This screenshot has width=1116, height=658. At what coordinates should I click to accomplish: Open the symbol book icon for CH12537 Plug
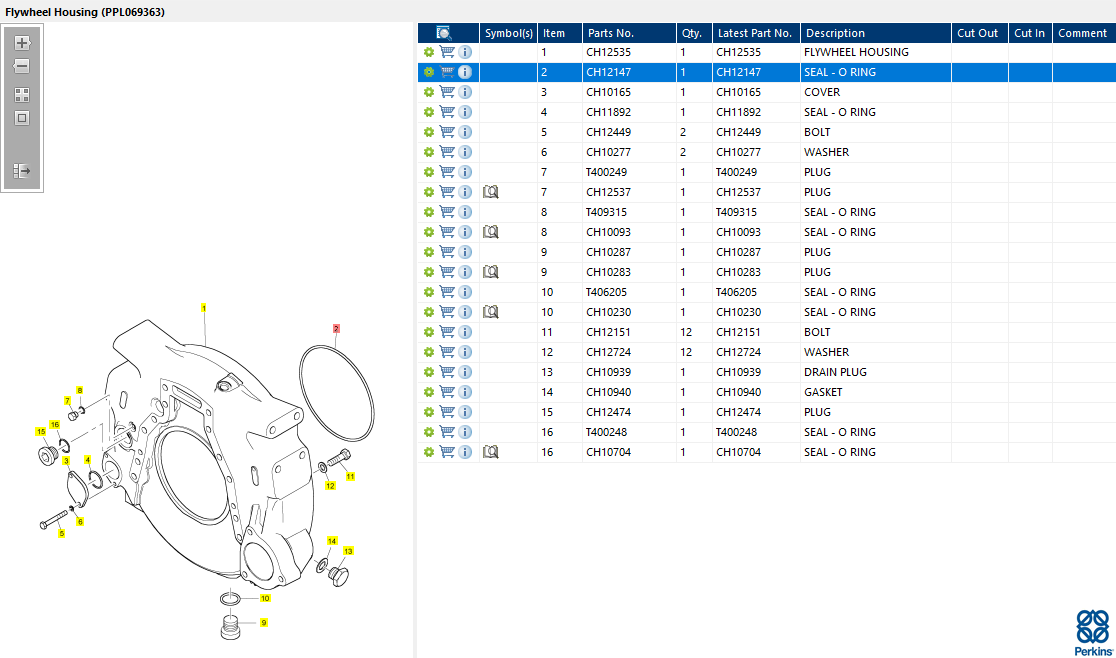tap(490, 192)
